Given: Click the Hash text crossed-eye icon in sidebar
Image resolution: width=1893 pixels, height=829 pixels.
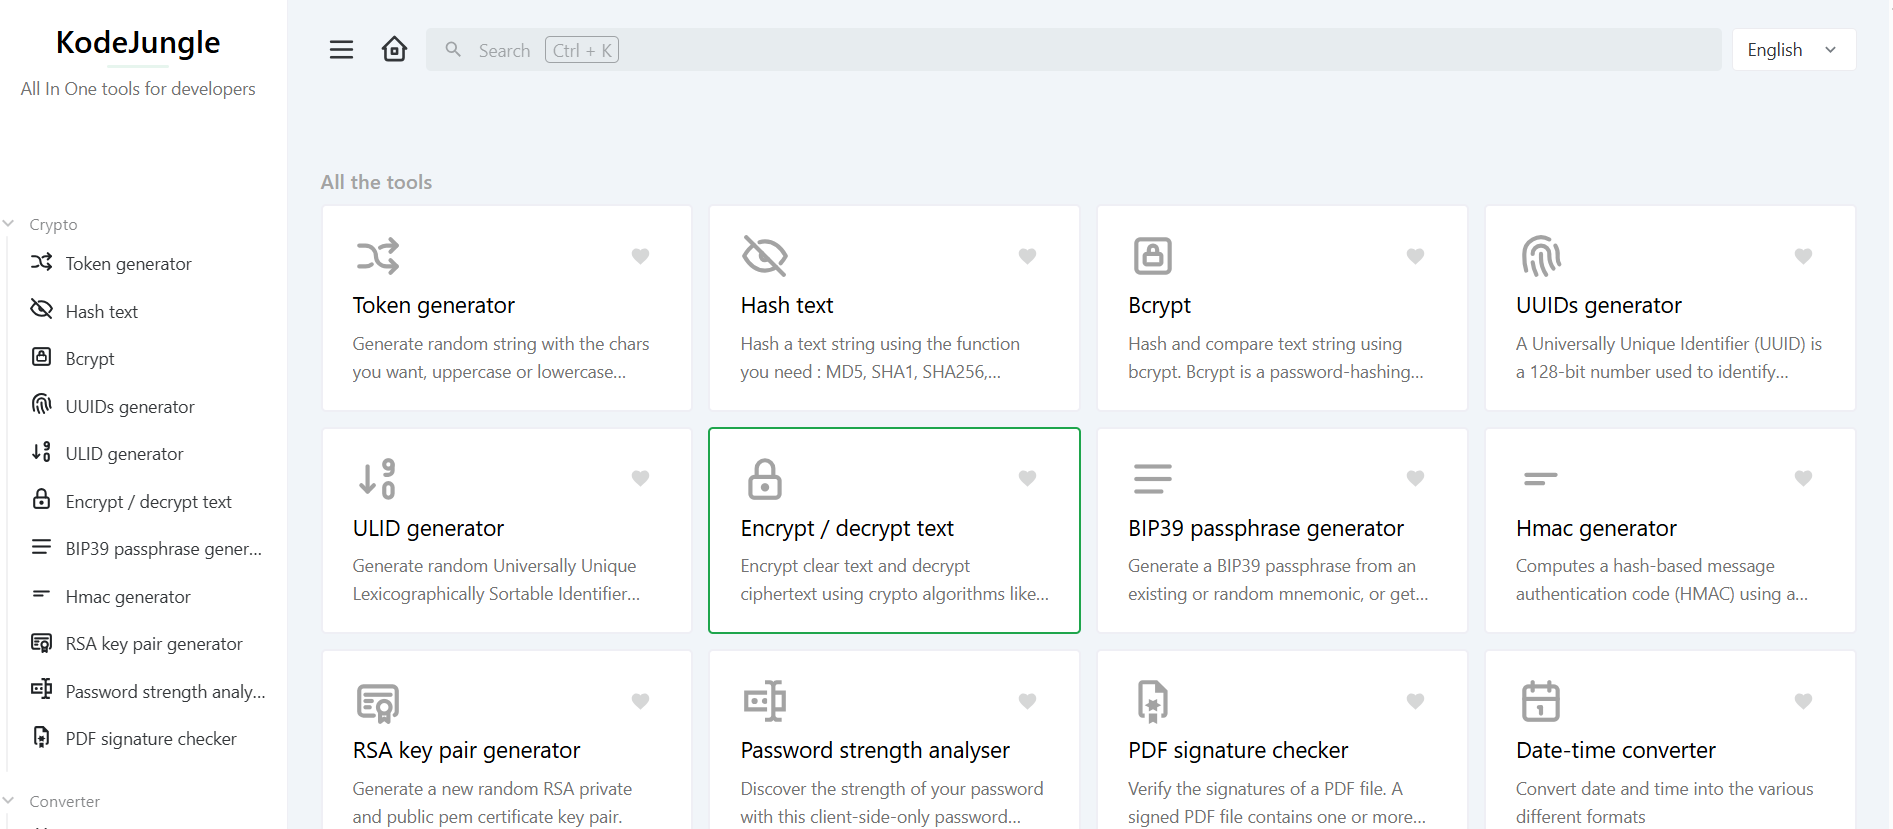Looking at the screenshot, I should [x=41, y=309].
